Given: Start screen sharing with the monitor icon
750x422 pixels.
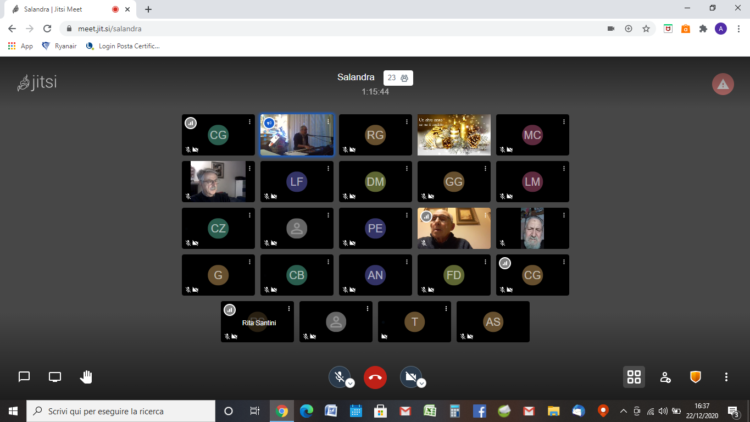Looking at the screenshot, I should [x=55, y=377].
